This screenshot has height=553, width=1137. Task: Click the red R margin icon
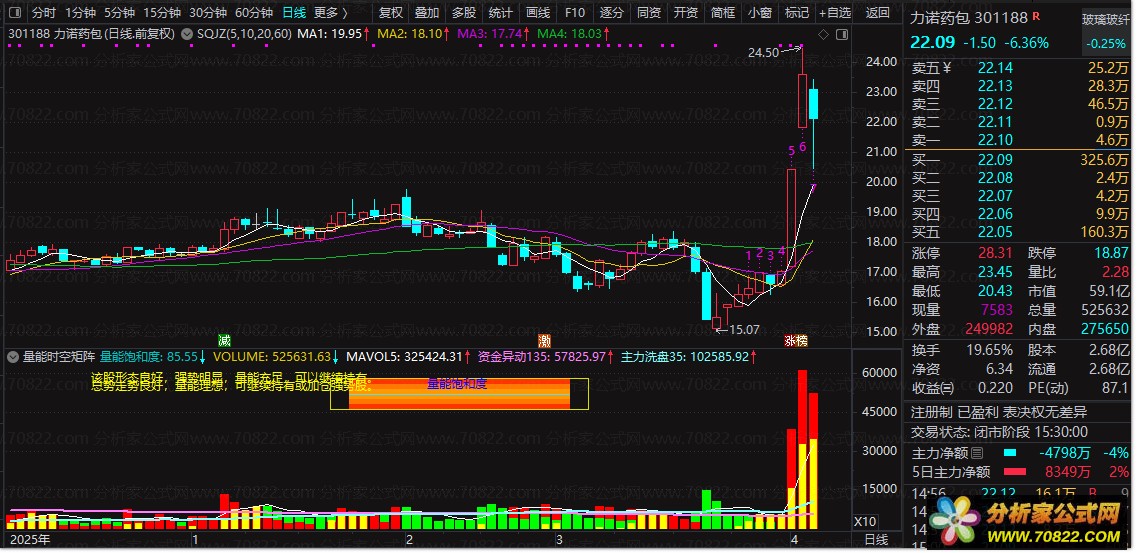pyautogui.click(x=1036, y=15)
